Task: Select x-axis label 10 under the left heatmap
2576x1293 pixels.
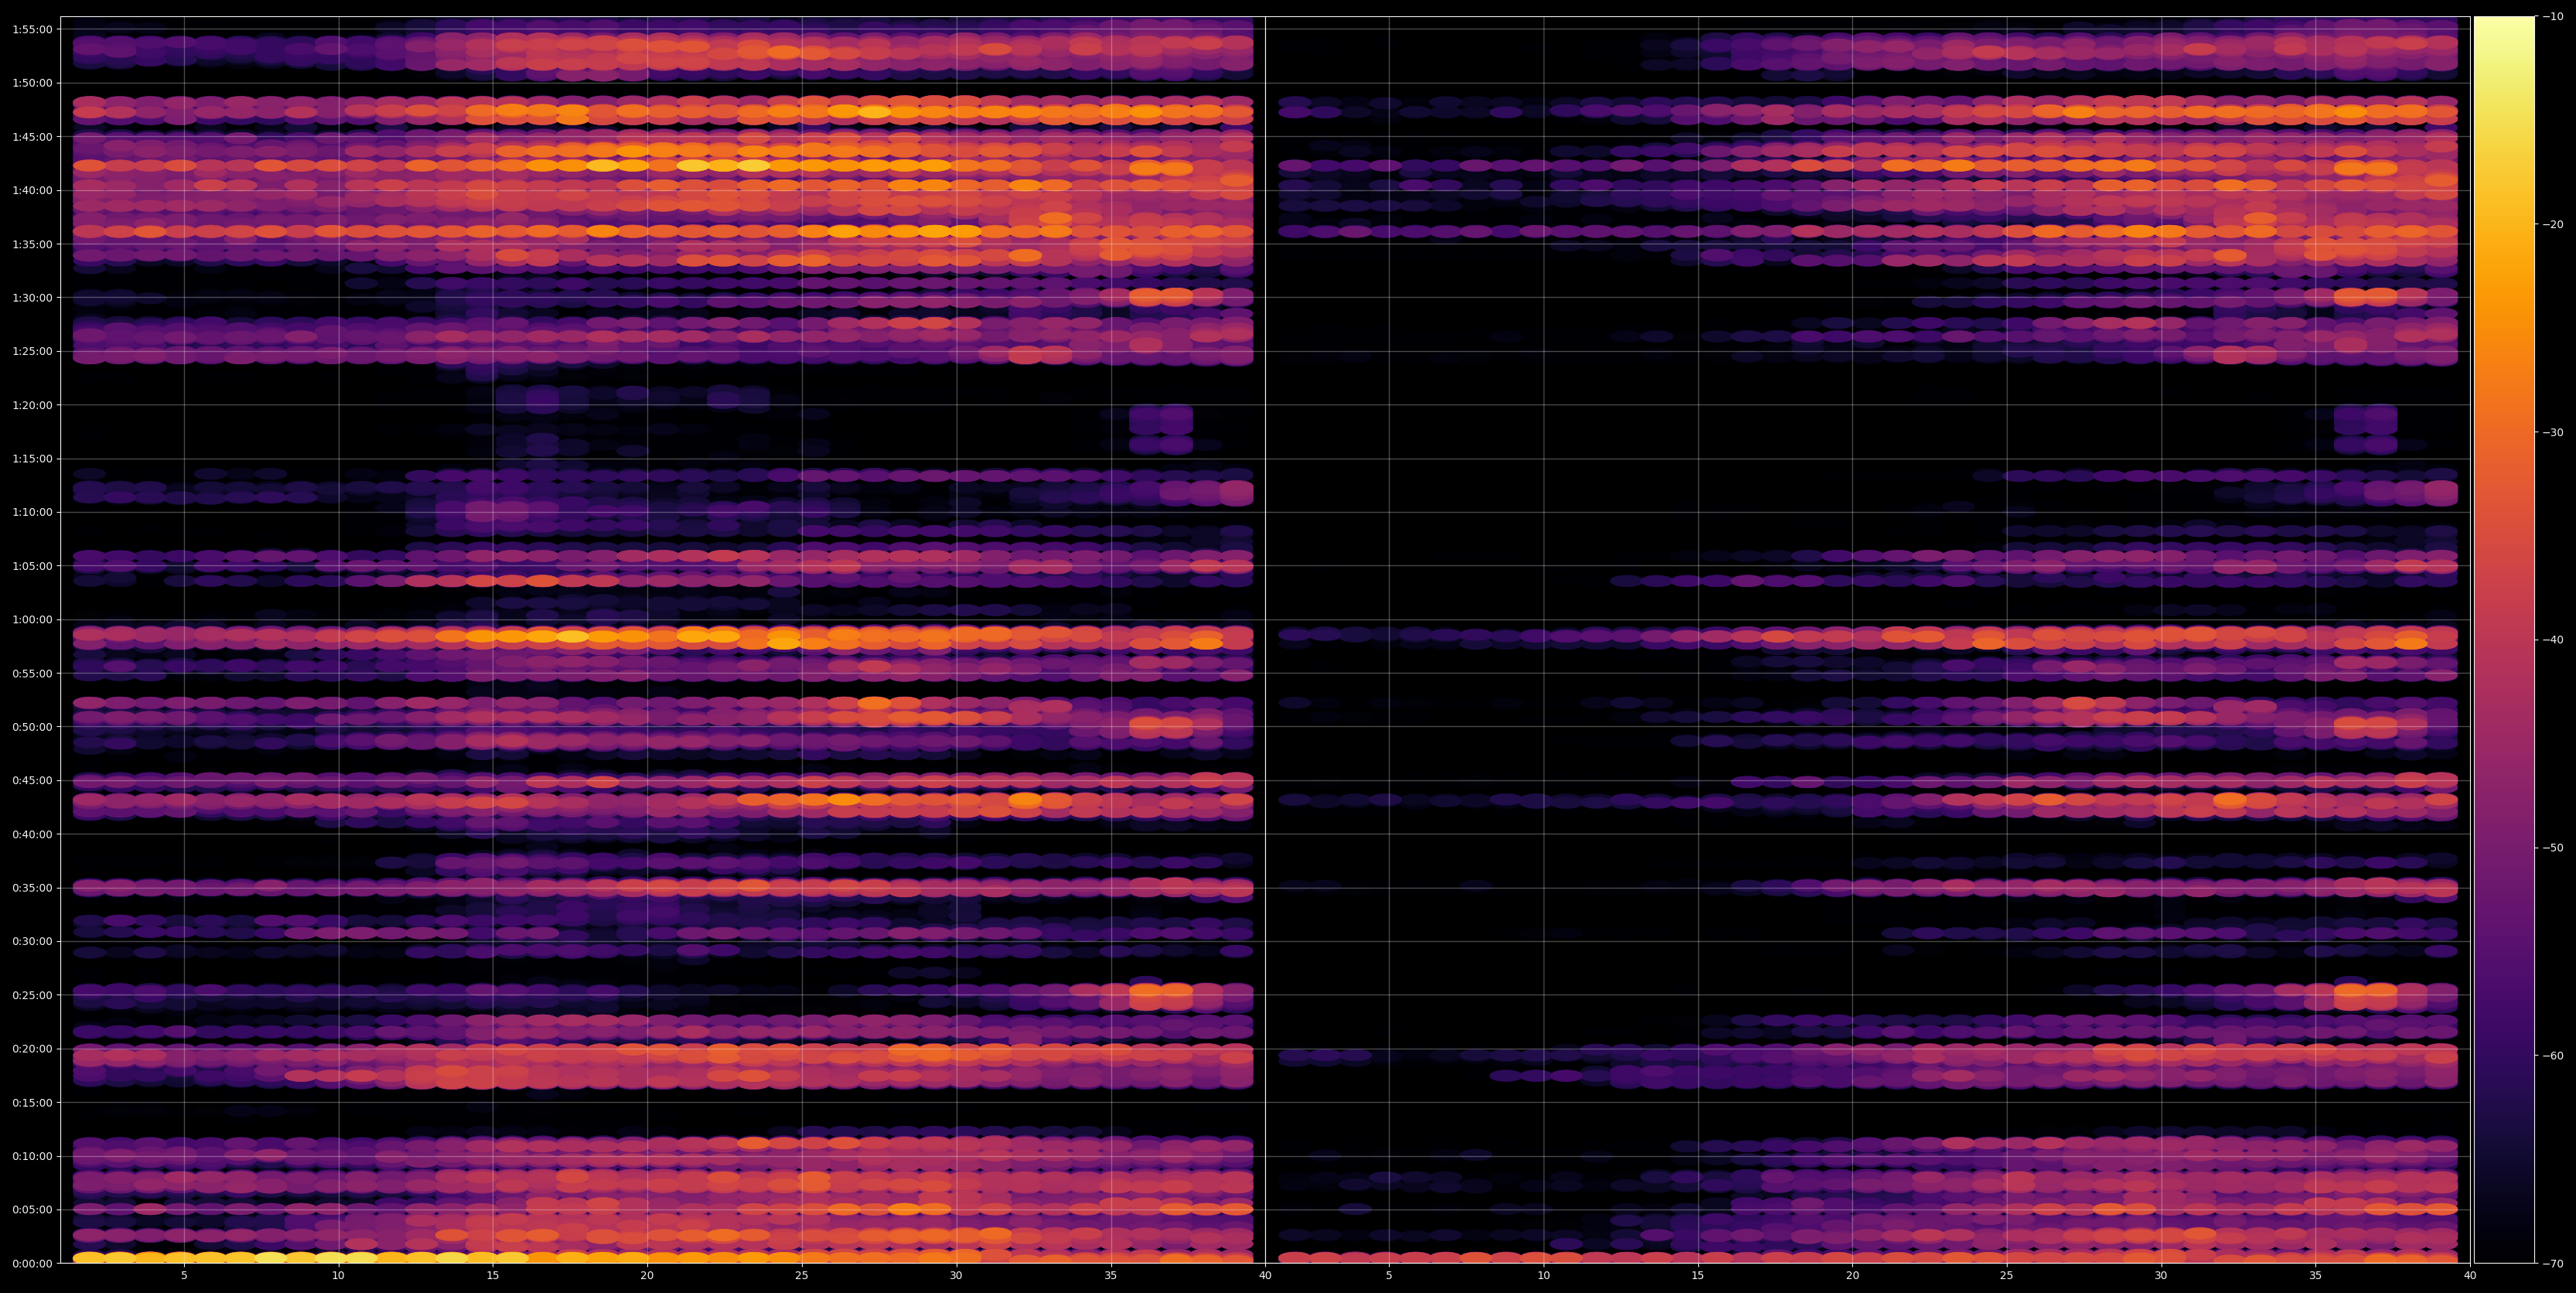Action: point(338,1276)
